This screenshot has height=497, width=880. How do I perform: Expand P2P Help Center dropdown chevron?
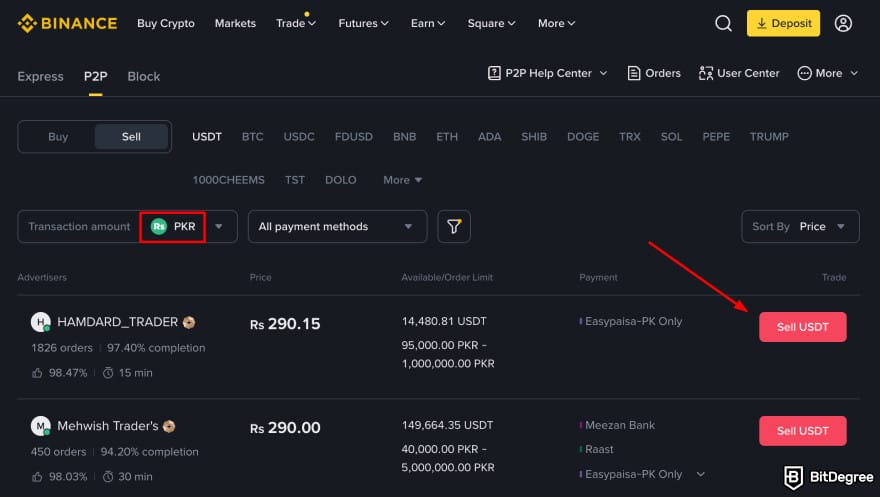coord(603,73)
